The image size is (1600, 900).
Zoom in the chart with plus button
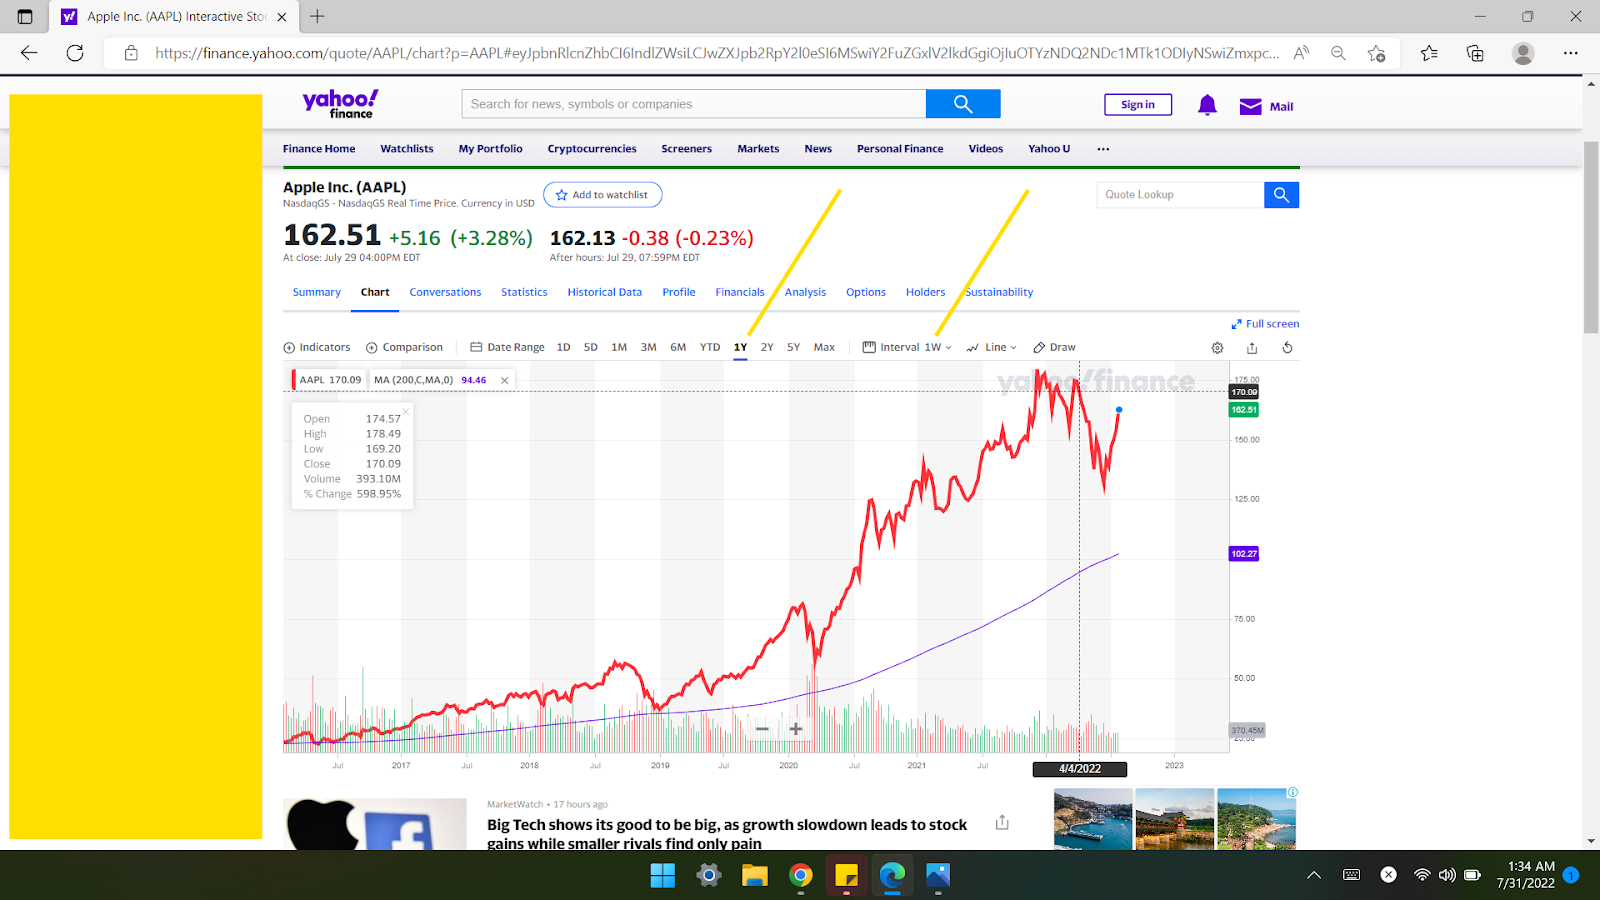point(796,729)
